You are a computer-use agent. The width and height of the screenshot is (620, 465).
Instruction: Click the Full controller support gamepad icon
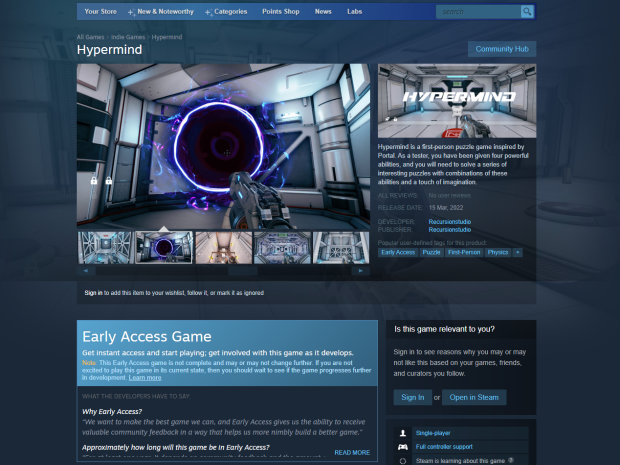click(x=403, y=447)
